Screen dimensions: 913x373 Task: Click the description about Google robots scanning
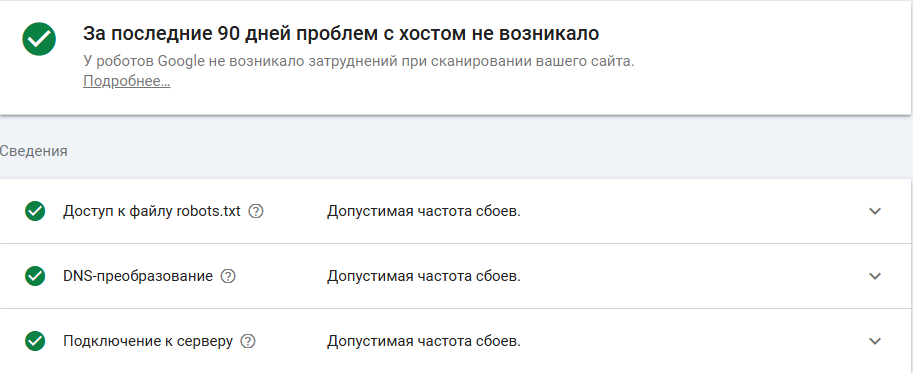tap(359, 62)
